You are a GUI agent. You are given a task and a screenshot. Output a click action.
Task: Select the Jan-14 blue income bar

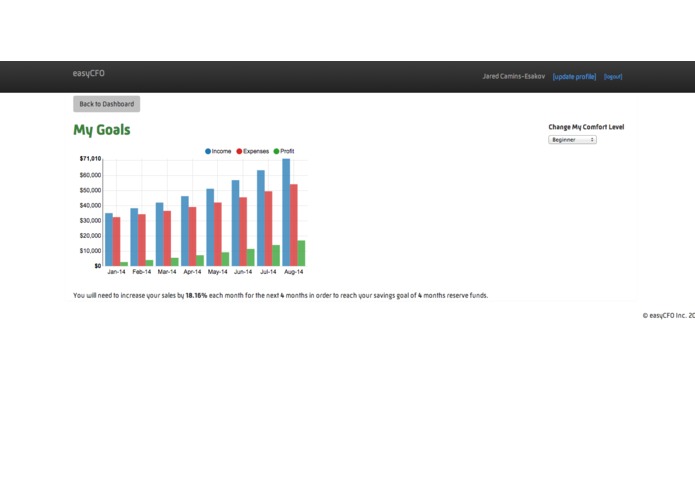tap(109, 240)
